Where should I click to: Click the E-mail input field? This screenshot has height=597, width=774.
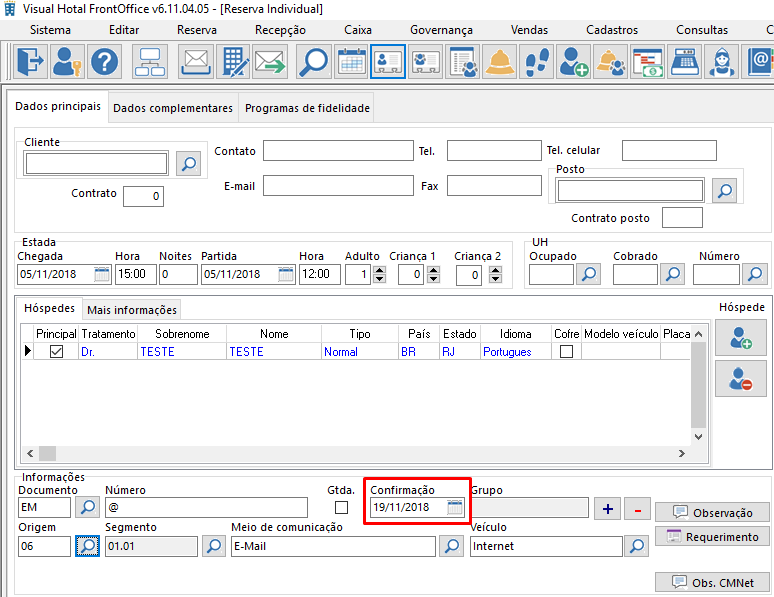tap(338, 186)
